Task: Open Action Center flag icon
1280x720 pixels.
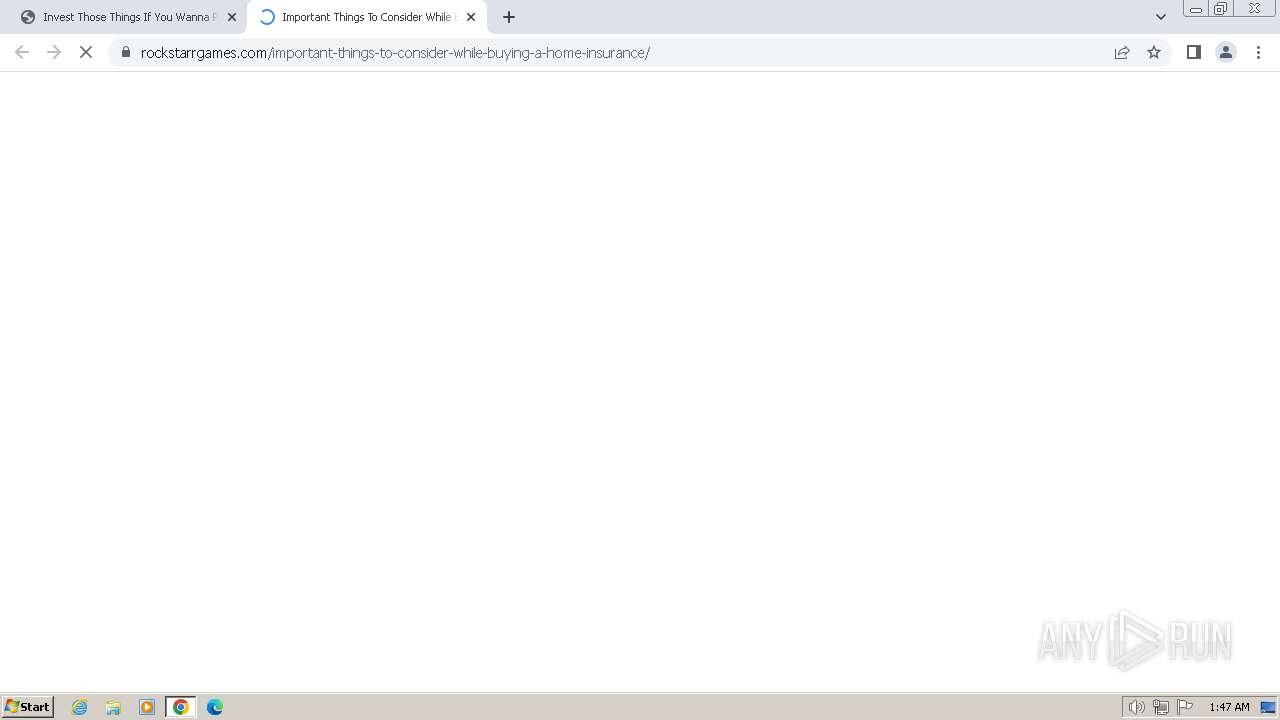Action: coord(1185,707)
